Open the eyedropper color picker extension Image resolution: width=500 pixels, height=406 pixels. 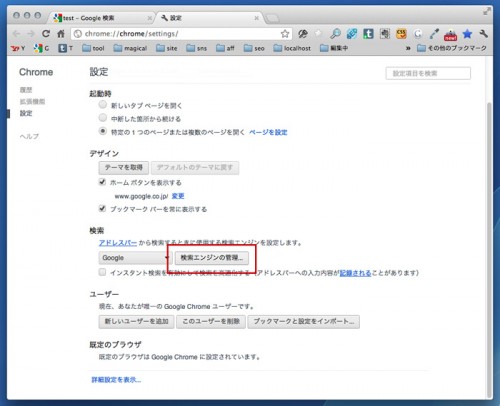(x=434, y=34)
